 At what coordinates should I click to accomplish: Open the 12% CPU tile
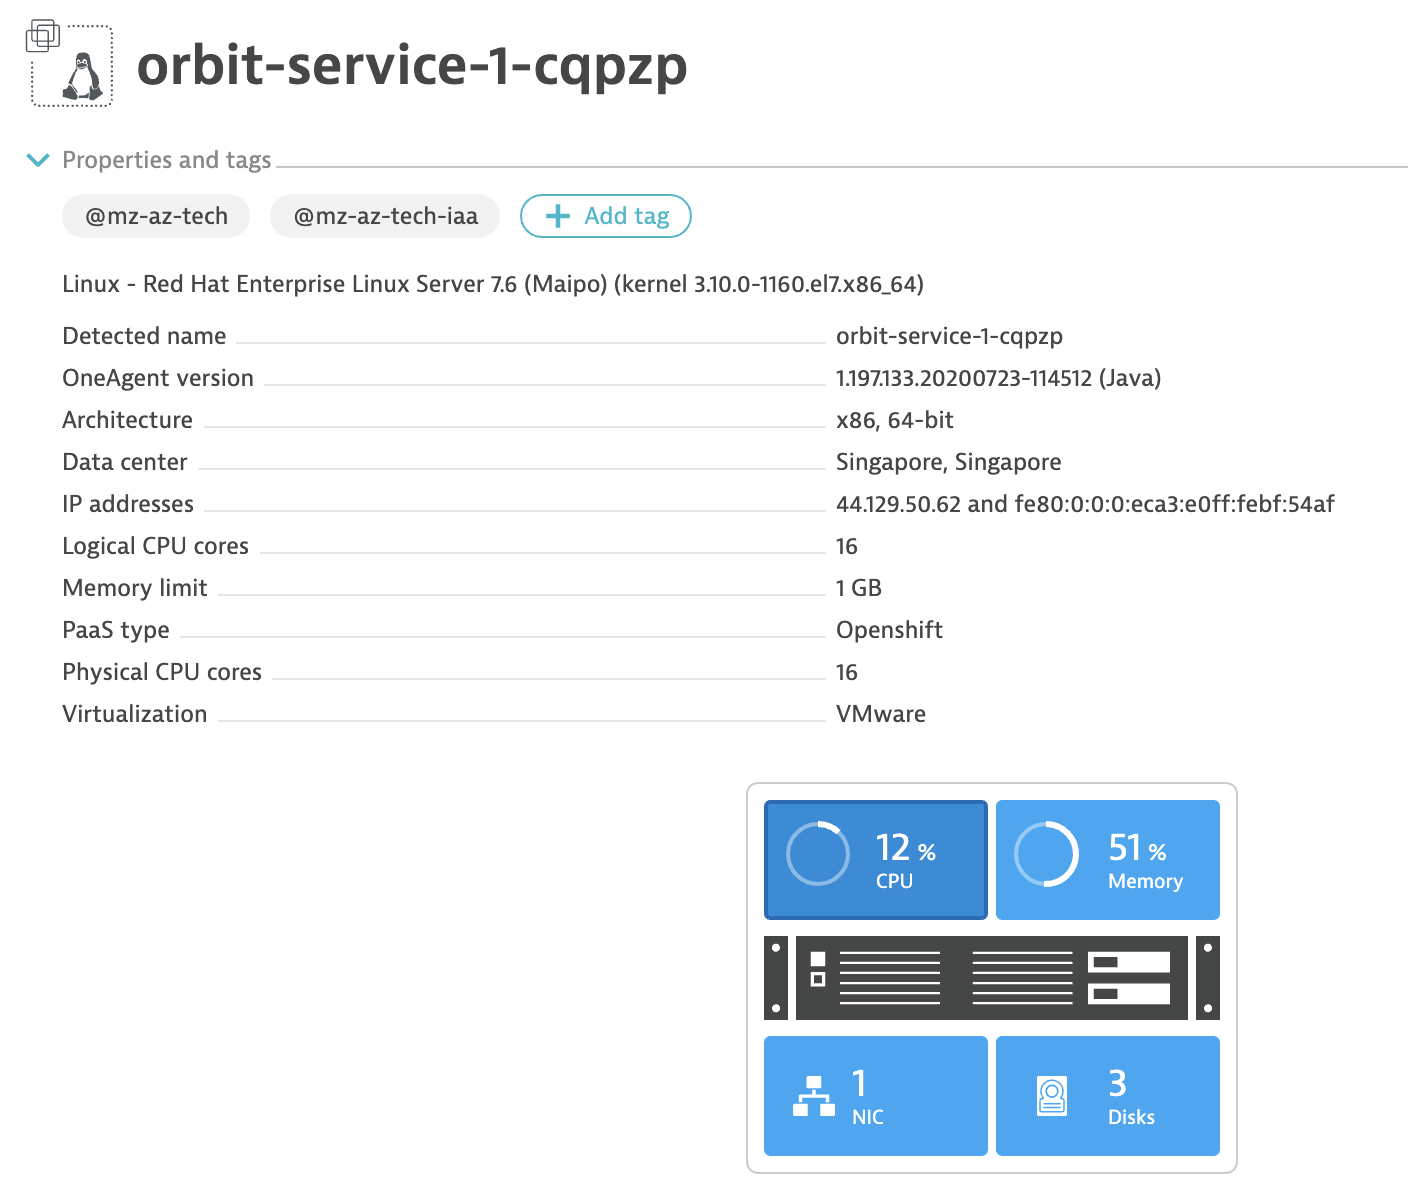coord(875,860)
